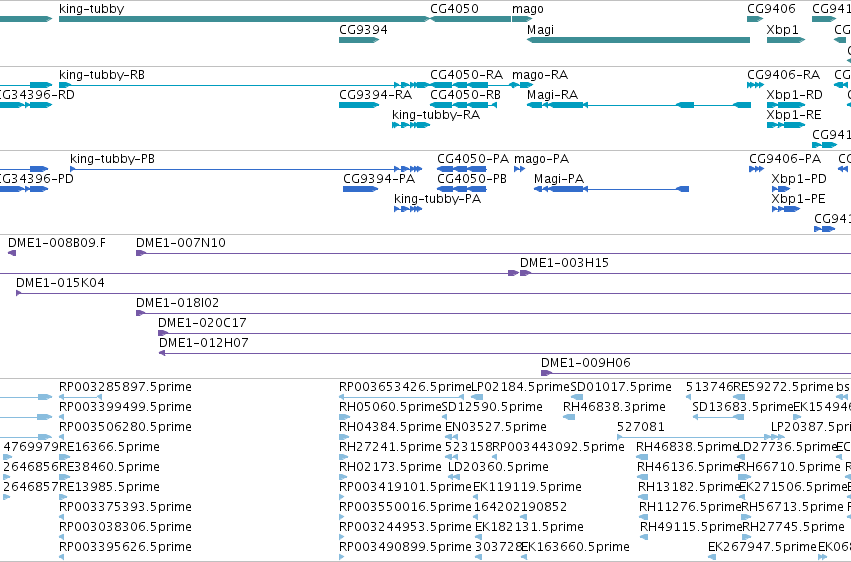Select the DME1-020C17 clone label
The width and height of the screenshot is (851, 562).
202,323
